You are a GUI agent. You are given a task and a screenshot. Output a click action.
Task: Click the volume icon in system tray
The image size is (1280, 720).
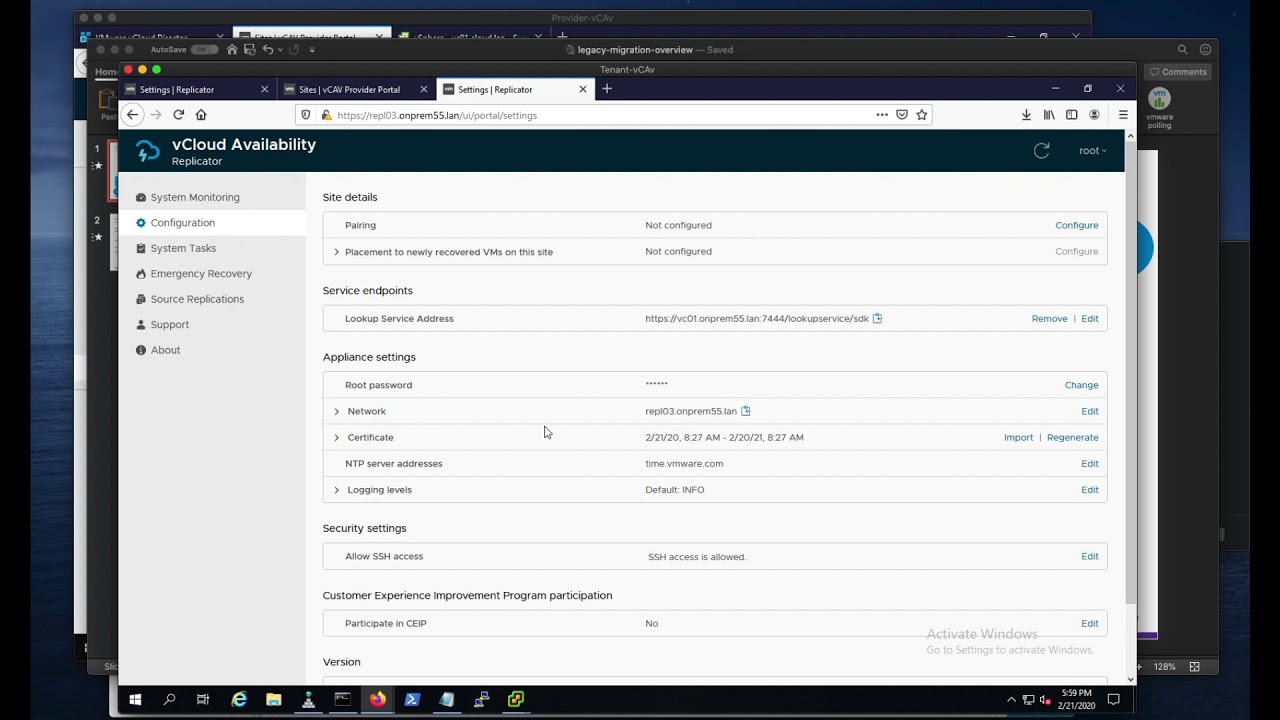[x=1044, y=700]
